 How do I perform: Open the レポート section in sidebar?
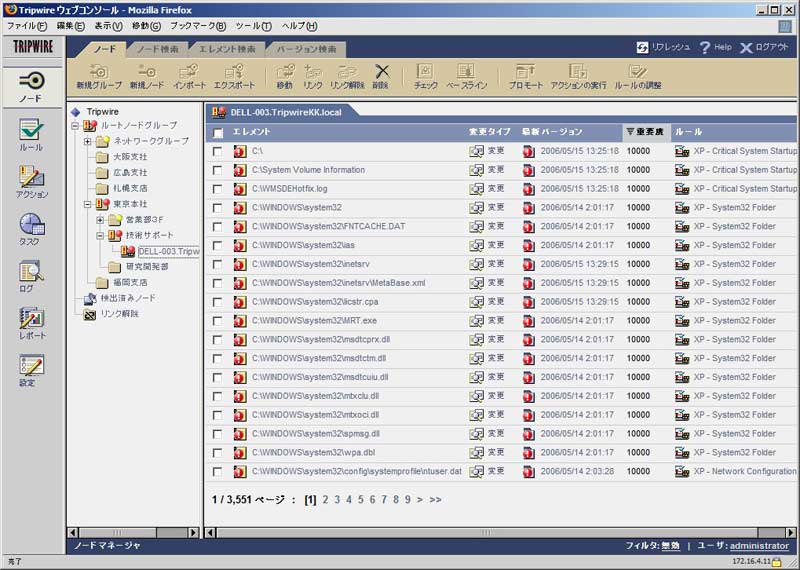pyautogui.click(x=32, y=324)
